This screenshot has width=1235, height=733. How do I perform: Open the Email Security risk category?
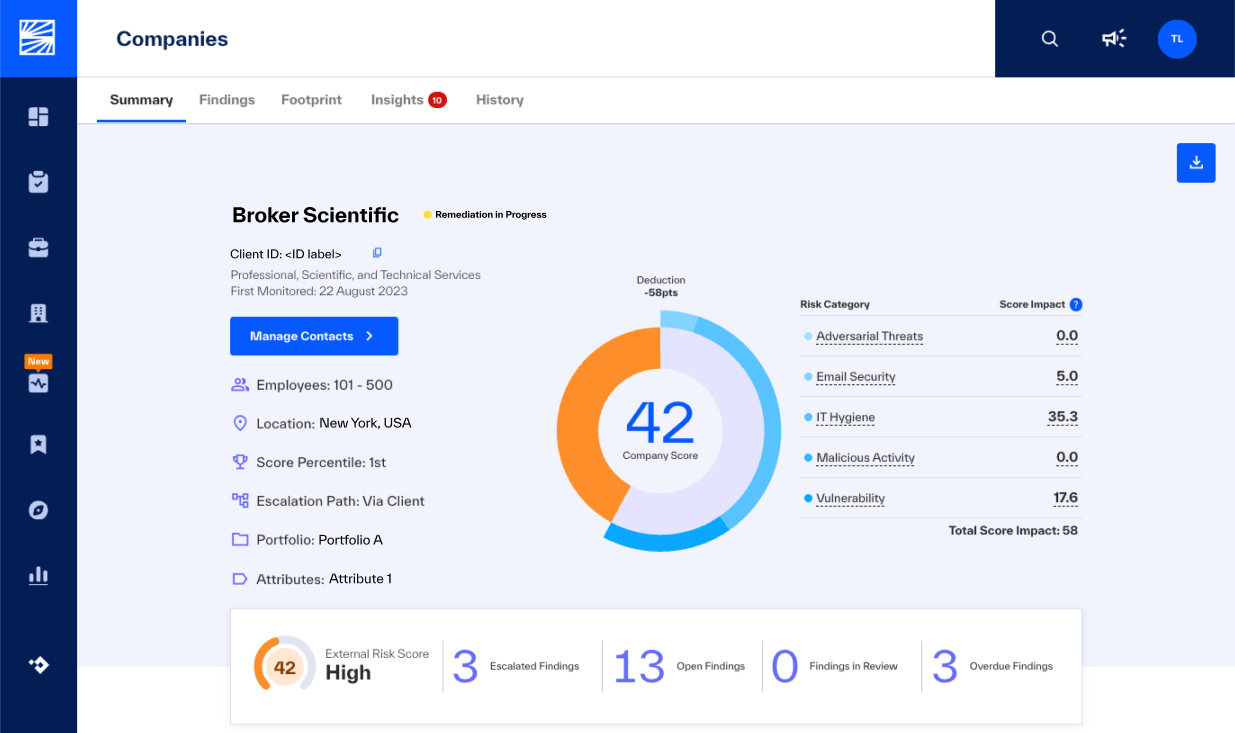[856, 377]
